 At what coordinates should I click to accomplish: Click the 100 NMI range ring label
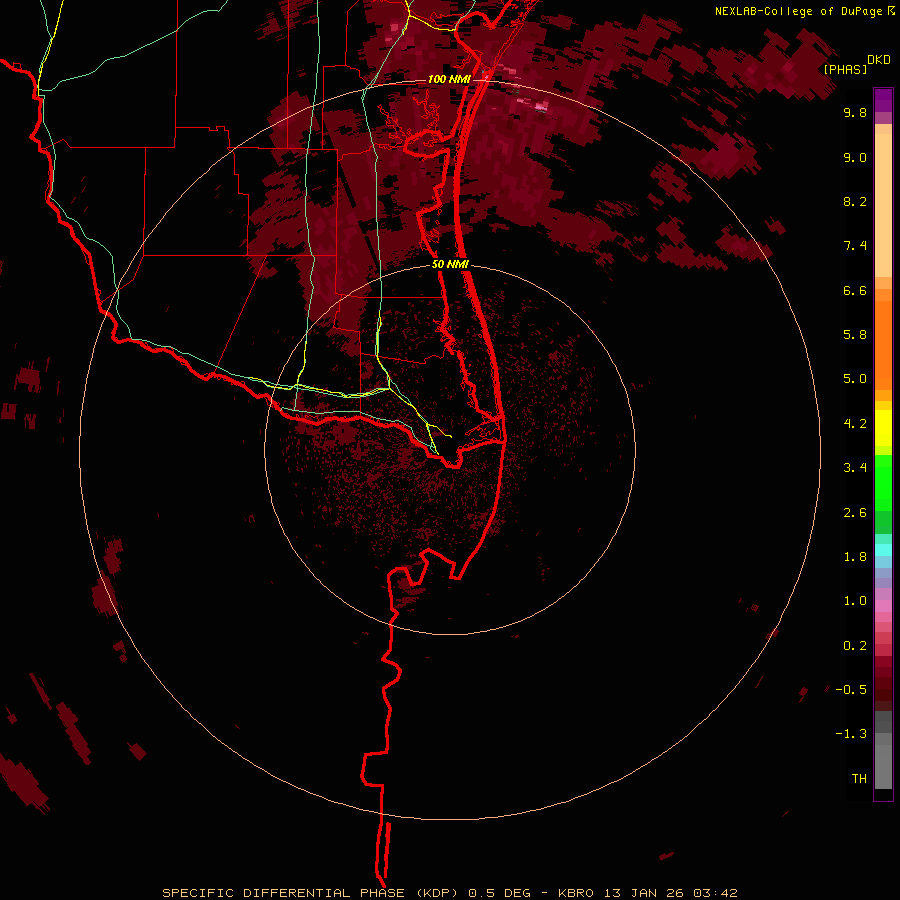[449, 79]
